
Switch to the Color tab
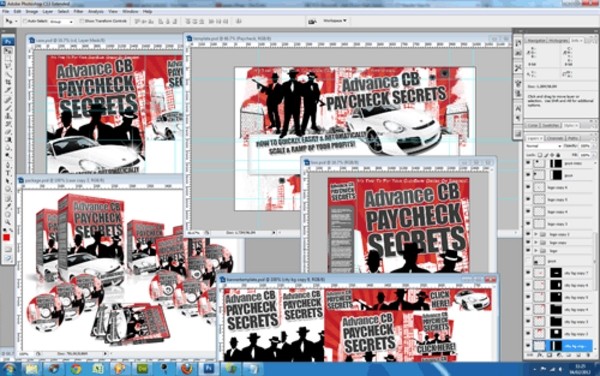(532, 125)
